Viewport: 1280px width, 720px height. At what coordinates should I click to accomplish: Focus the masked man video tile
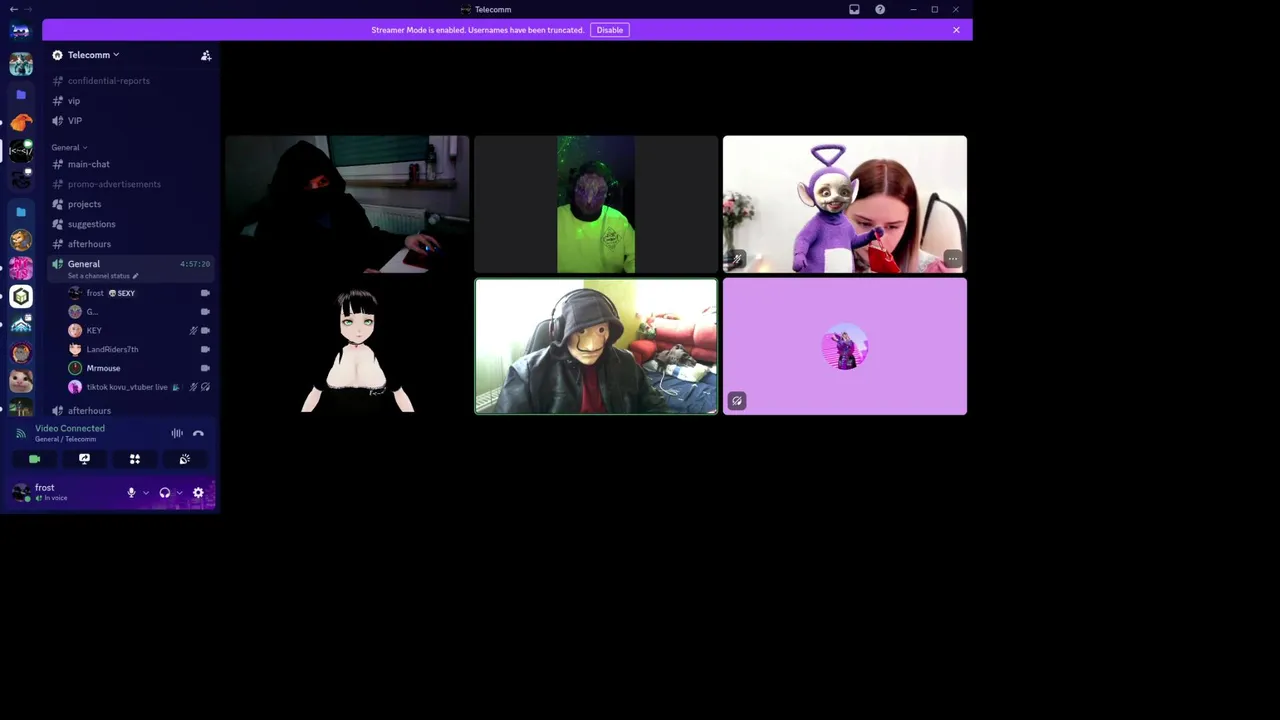click(x=596, y=346)
